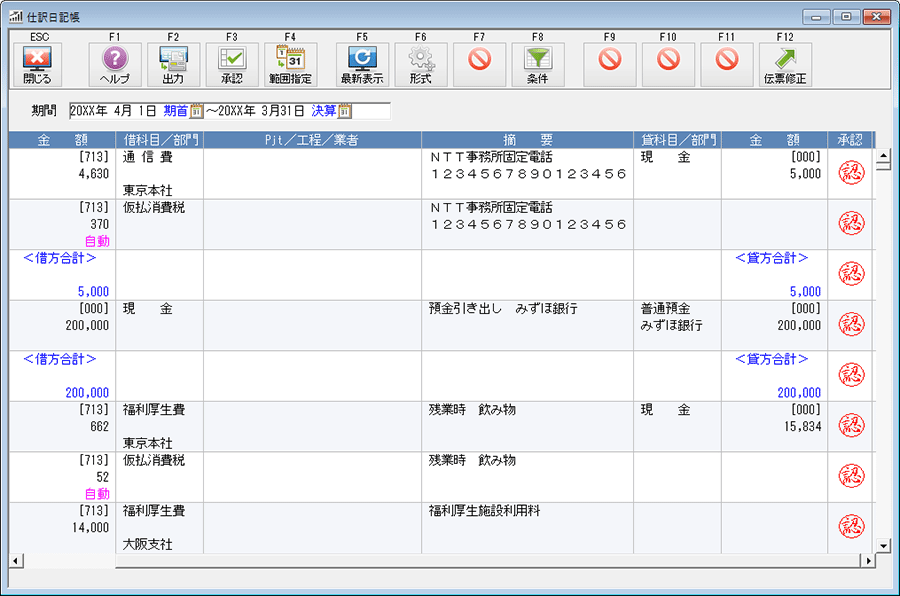This screenshot has width=900, height=596.
Task: Click the 借科目/部門 column header
Action: click(x=160, y=140)
